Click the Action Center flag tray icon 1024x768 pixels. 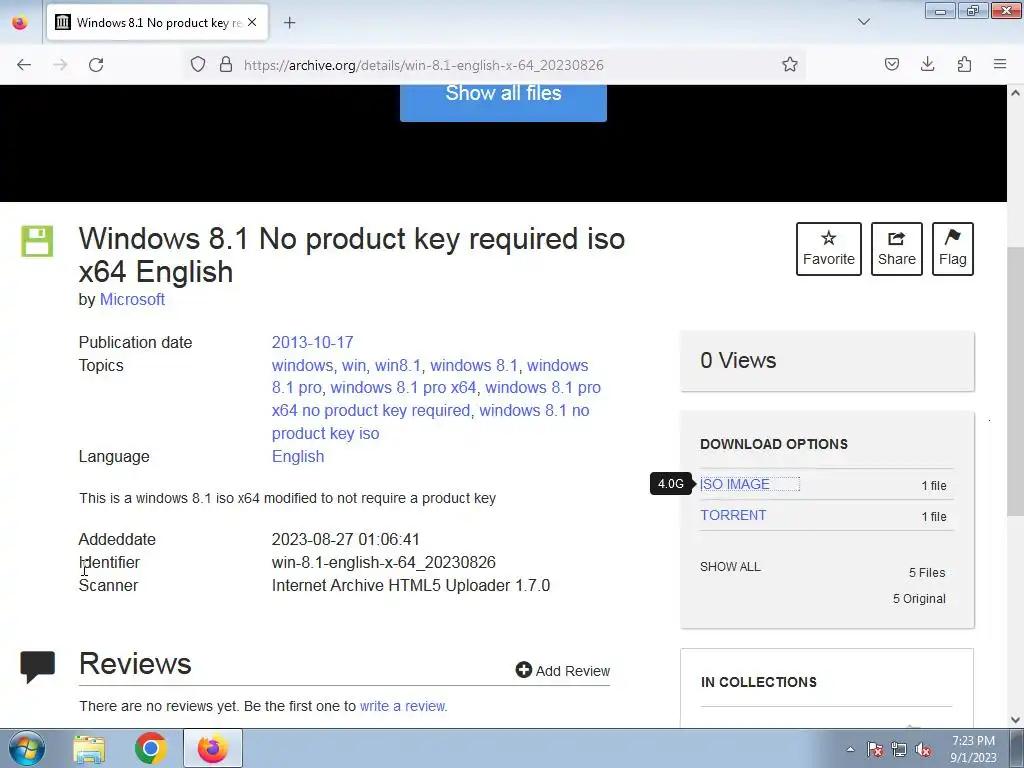875,749
